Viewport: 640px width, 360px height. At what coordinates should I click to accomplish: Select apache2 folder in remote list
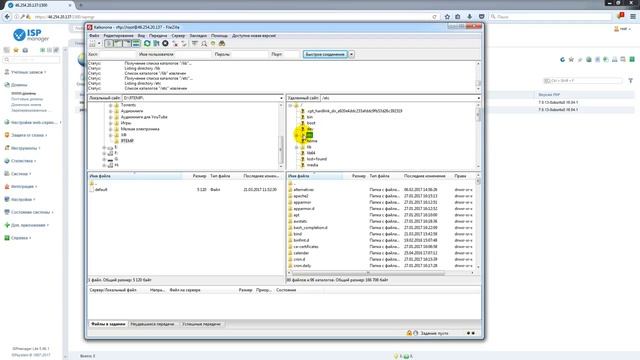pyautogui.click(x=301, y=196)
